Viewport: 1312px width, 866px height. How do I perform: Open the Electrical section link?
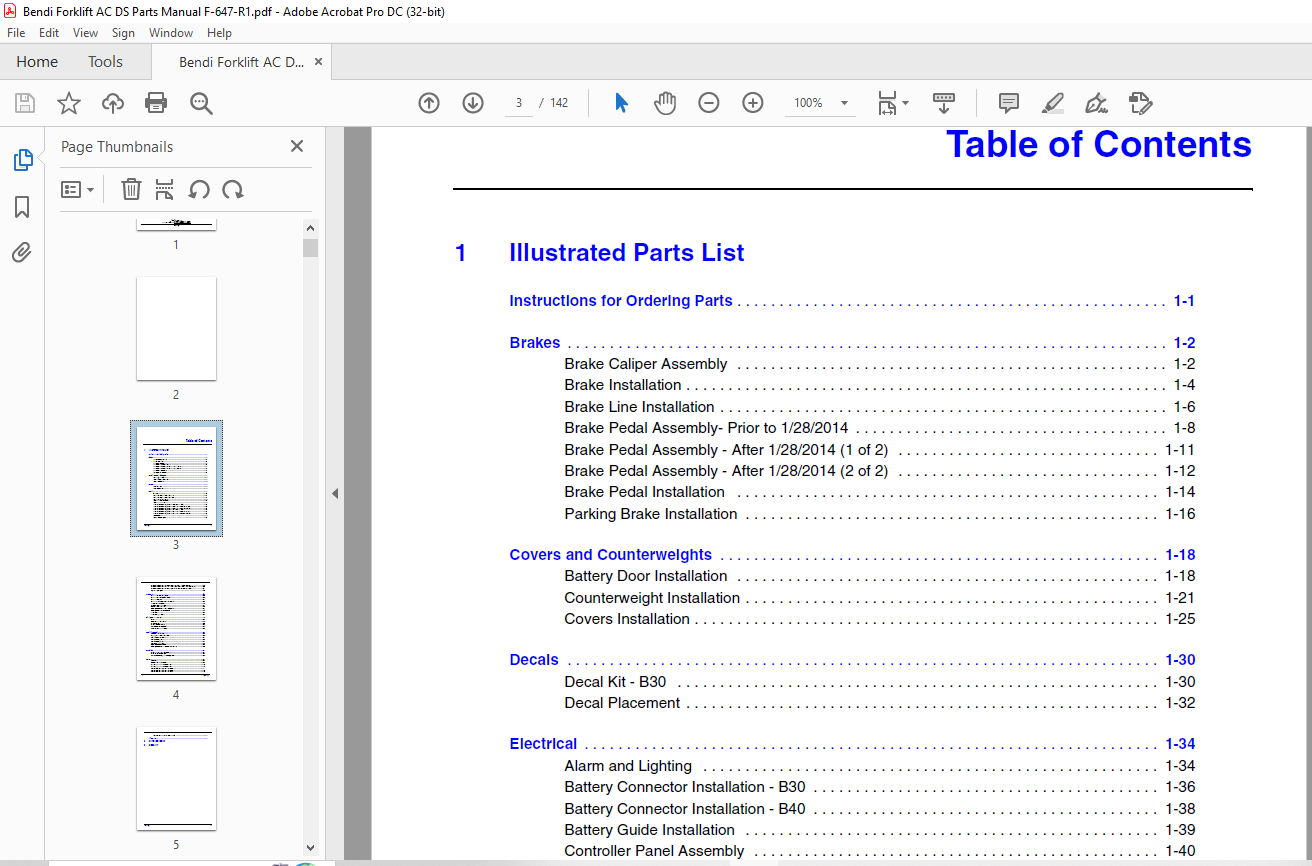(x=543, y=744)
